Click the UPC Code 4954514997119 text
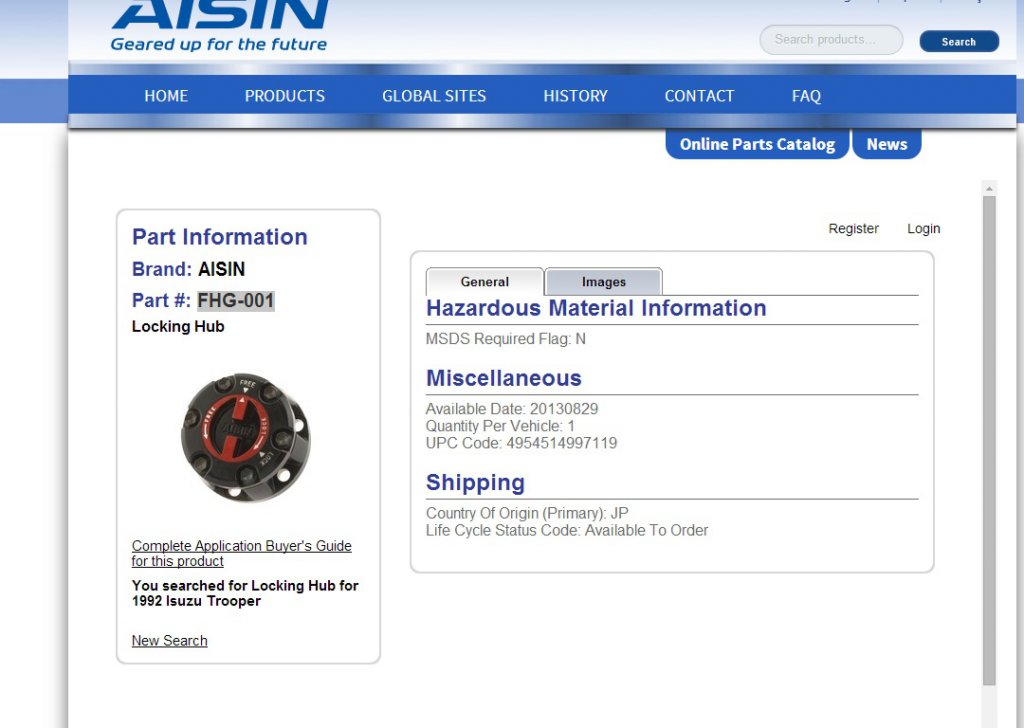Viewport: 1024px width, 728px height. (521, 443)
